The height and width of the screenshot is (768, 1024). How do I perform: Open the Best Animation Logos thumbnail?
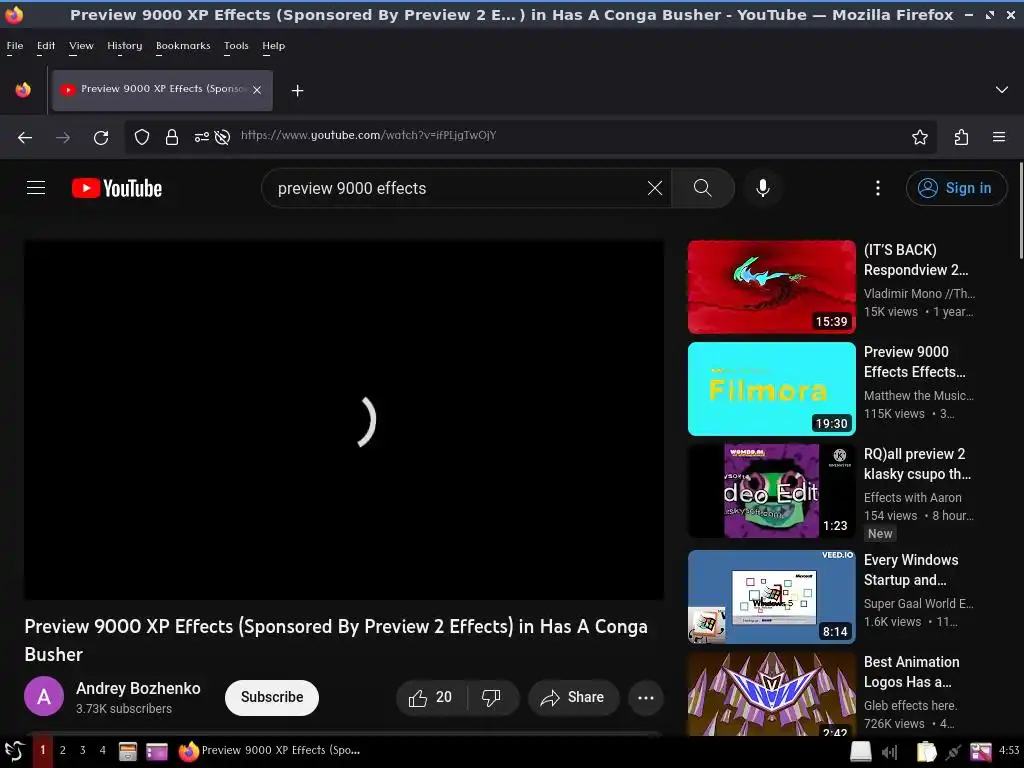[x=771, y=694]
